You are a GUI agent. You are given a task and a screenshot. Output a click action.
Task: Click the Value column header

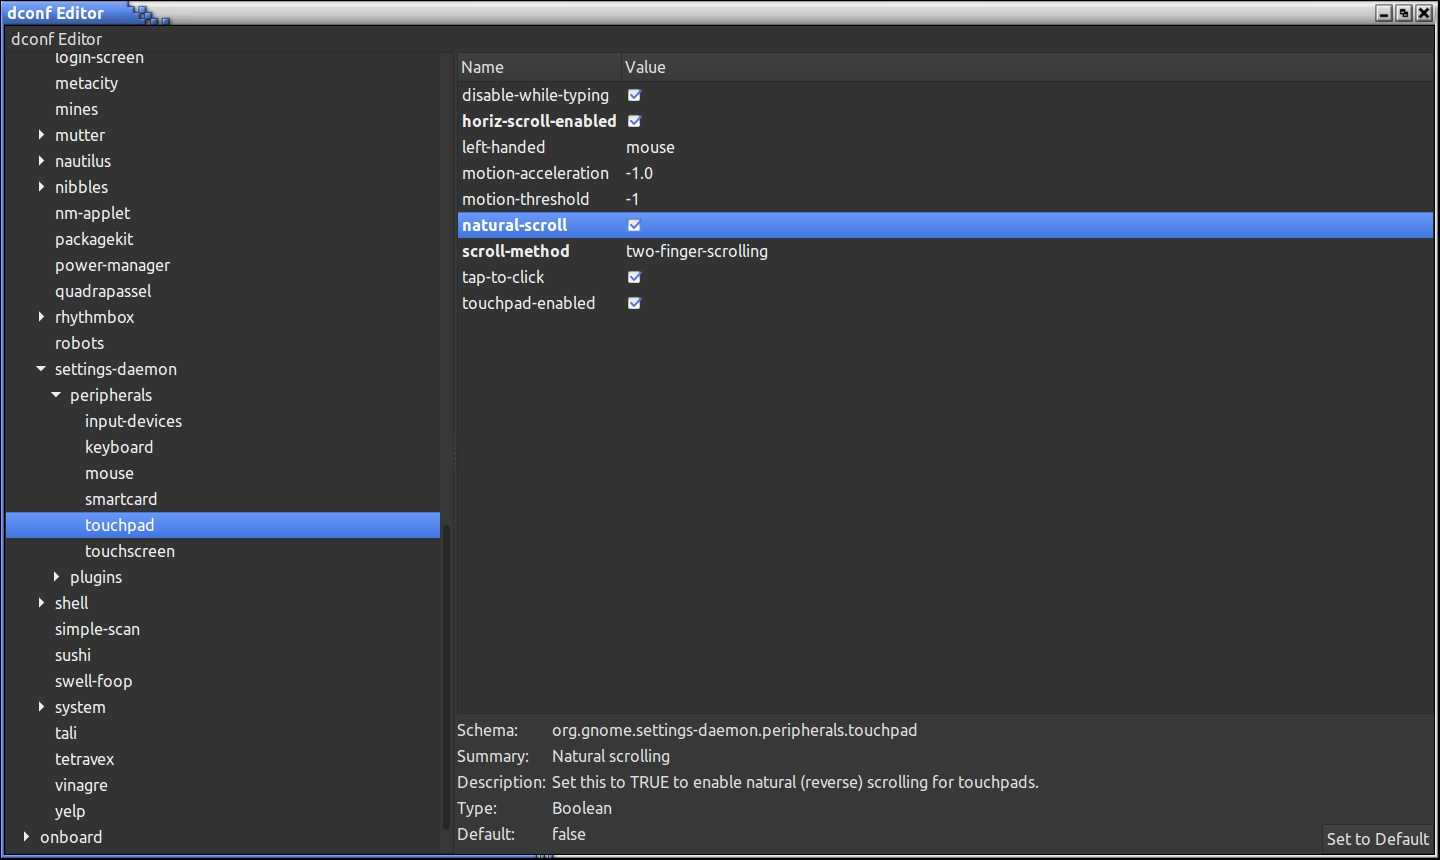(645, 67)
